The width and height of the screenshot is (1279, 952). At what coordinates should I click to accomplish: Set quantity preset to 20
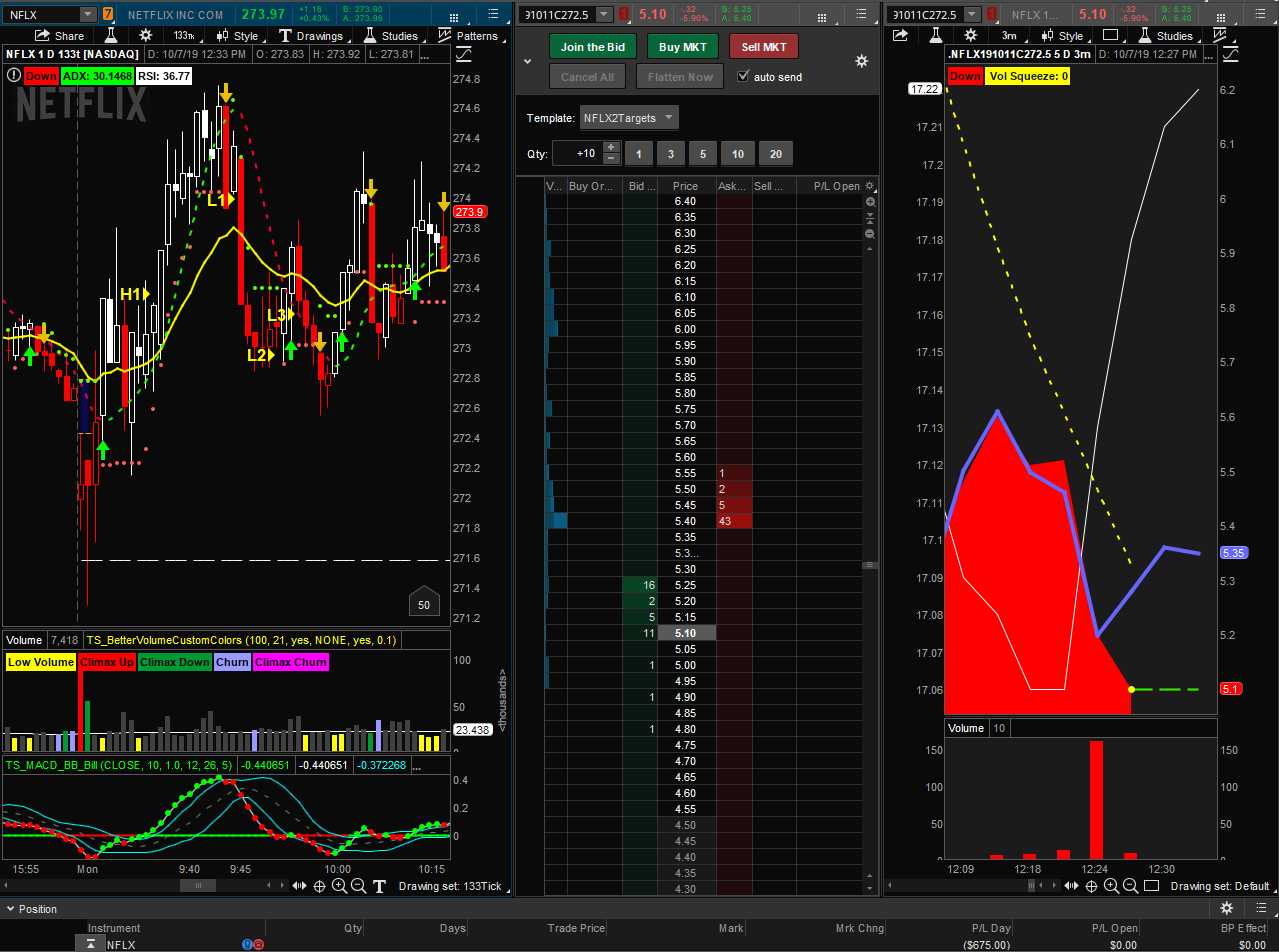[x=775, y=153]
